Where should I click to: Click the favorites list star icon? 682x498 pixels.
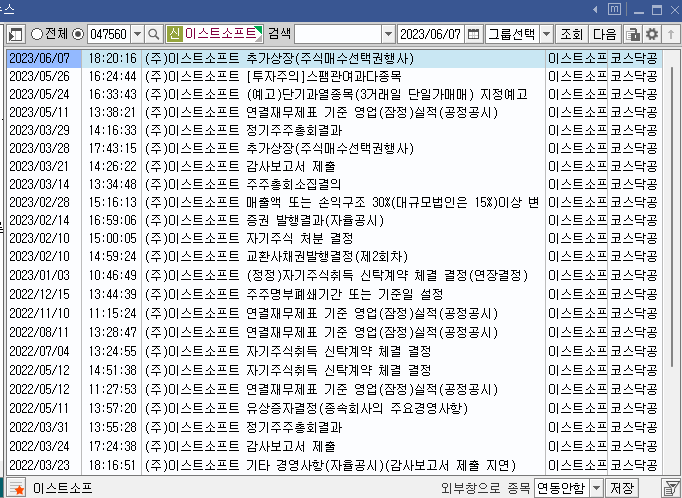click(x=17, y=488)
